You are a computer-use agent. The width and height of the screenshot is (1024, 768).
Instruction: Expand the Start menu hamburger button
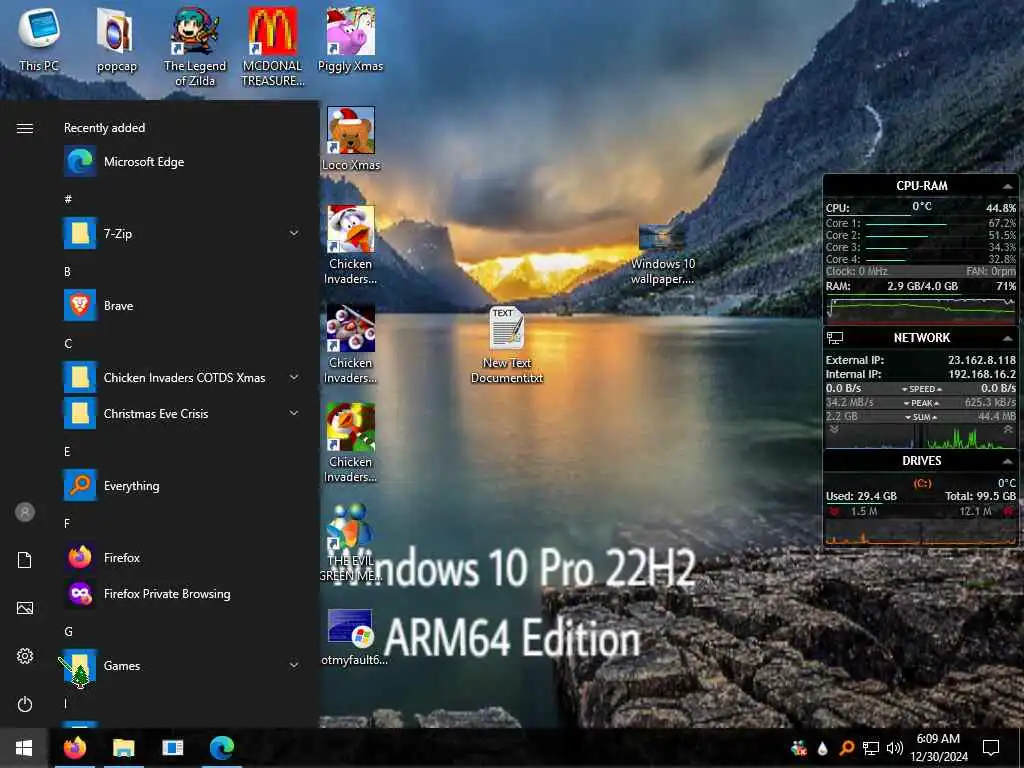(25, 128)
